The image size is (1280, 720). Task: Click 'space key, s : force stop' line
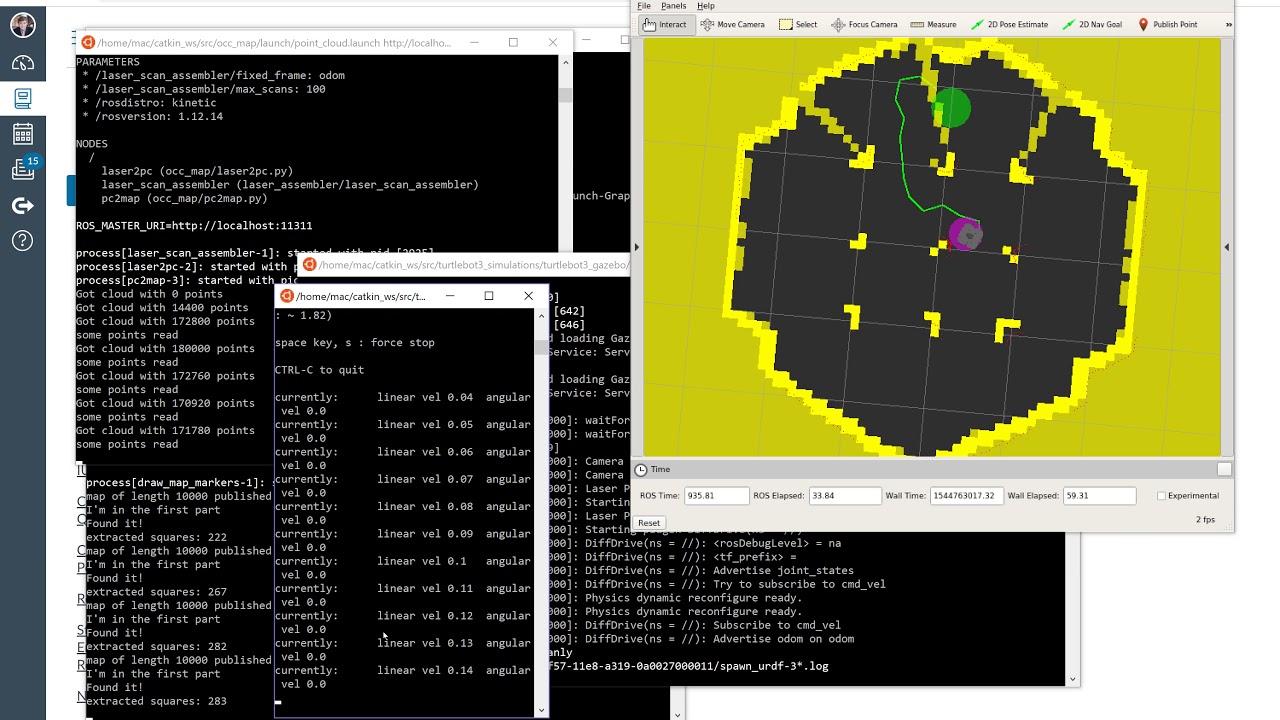(355, 343)
